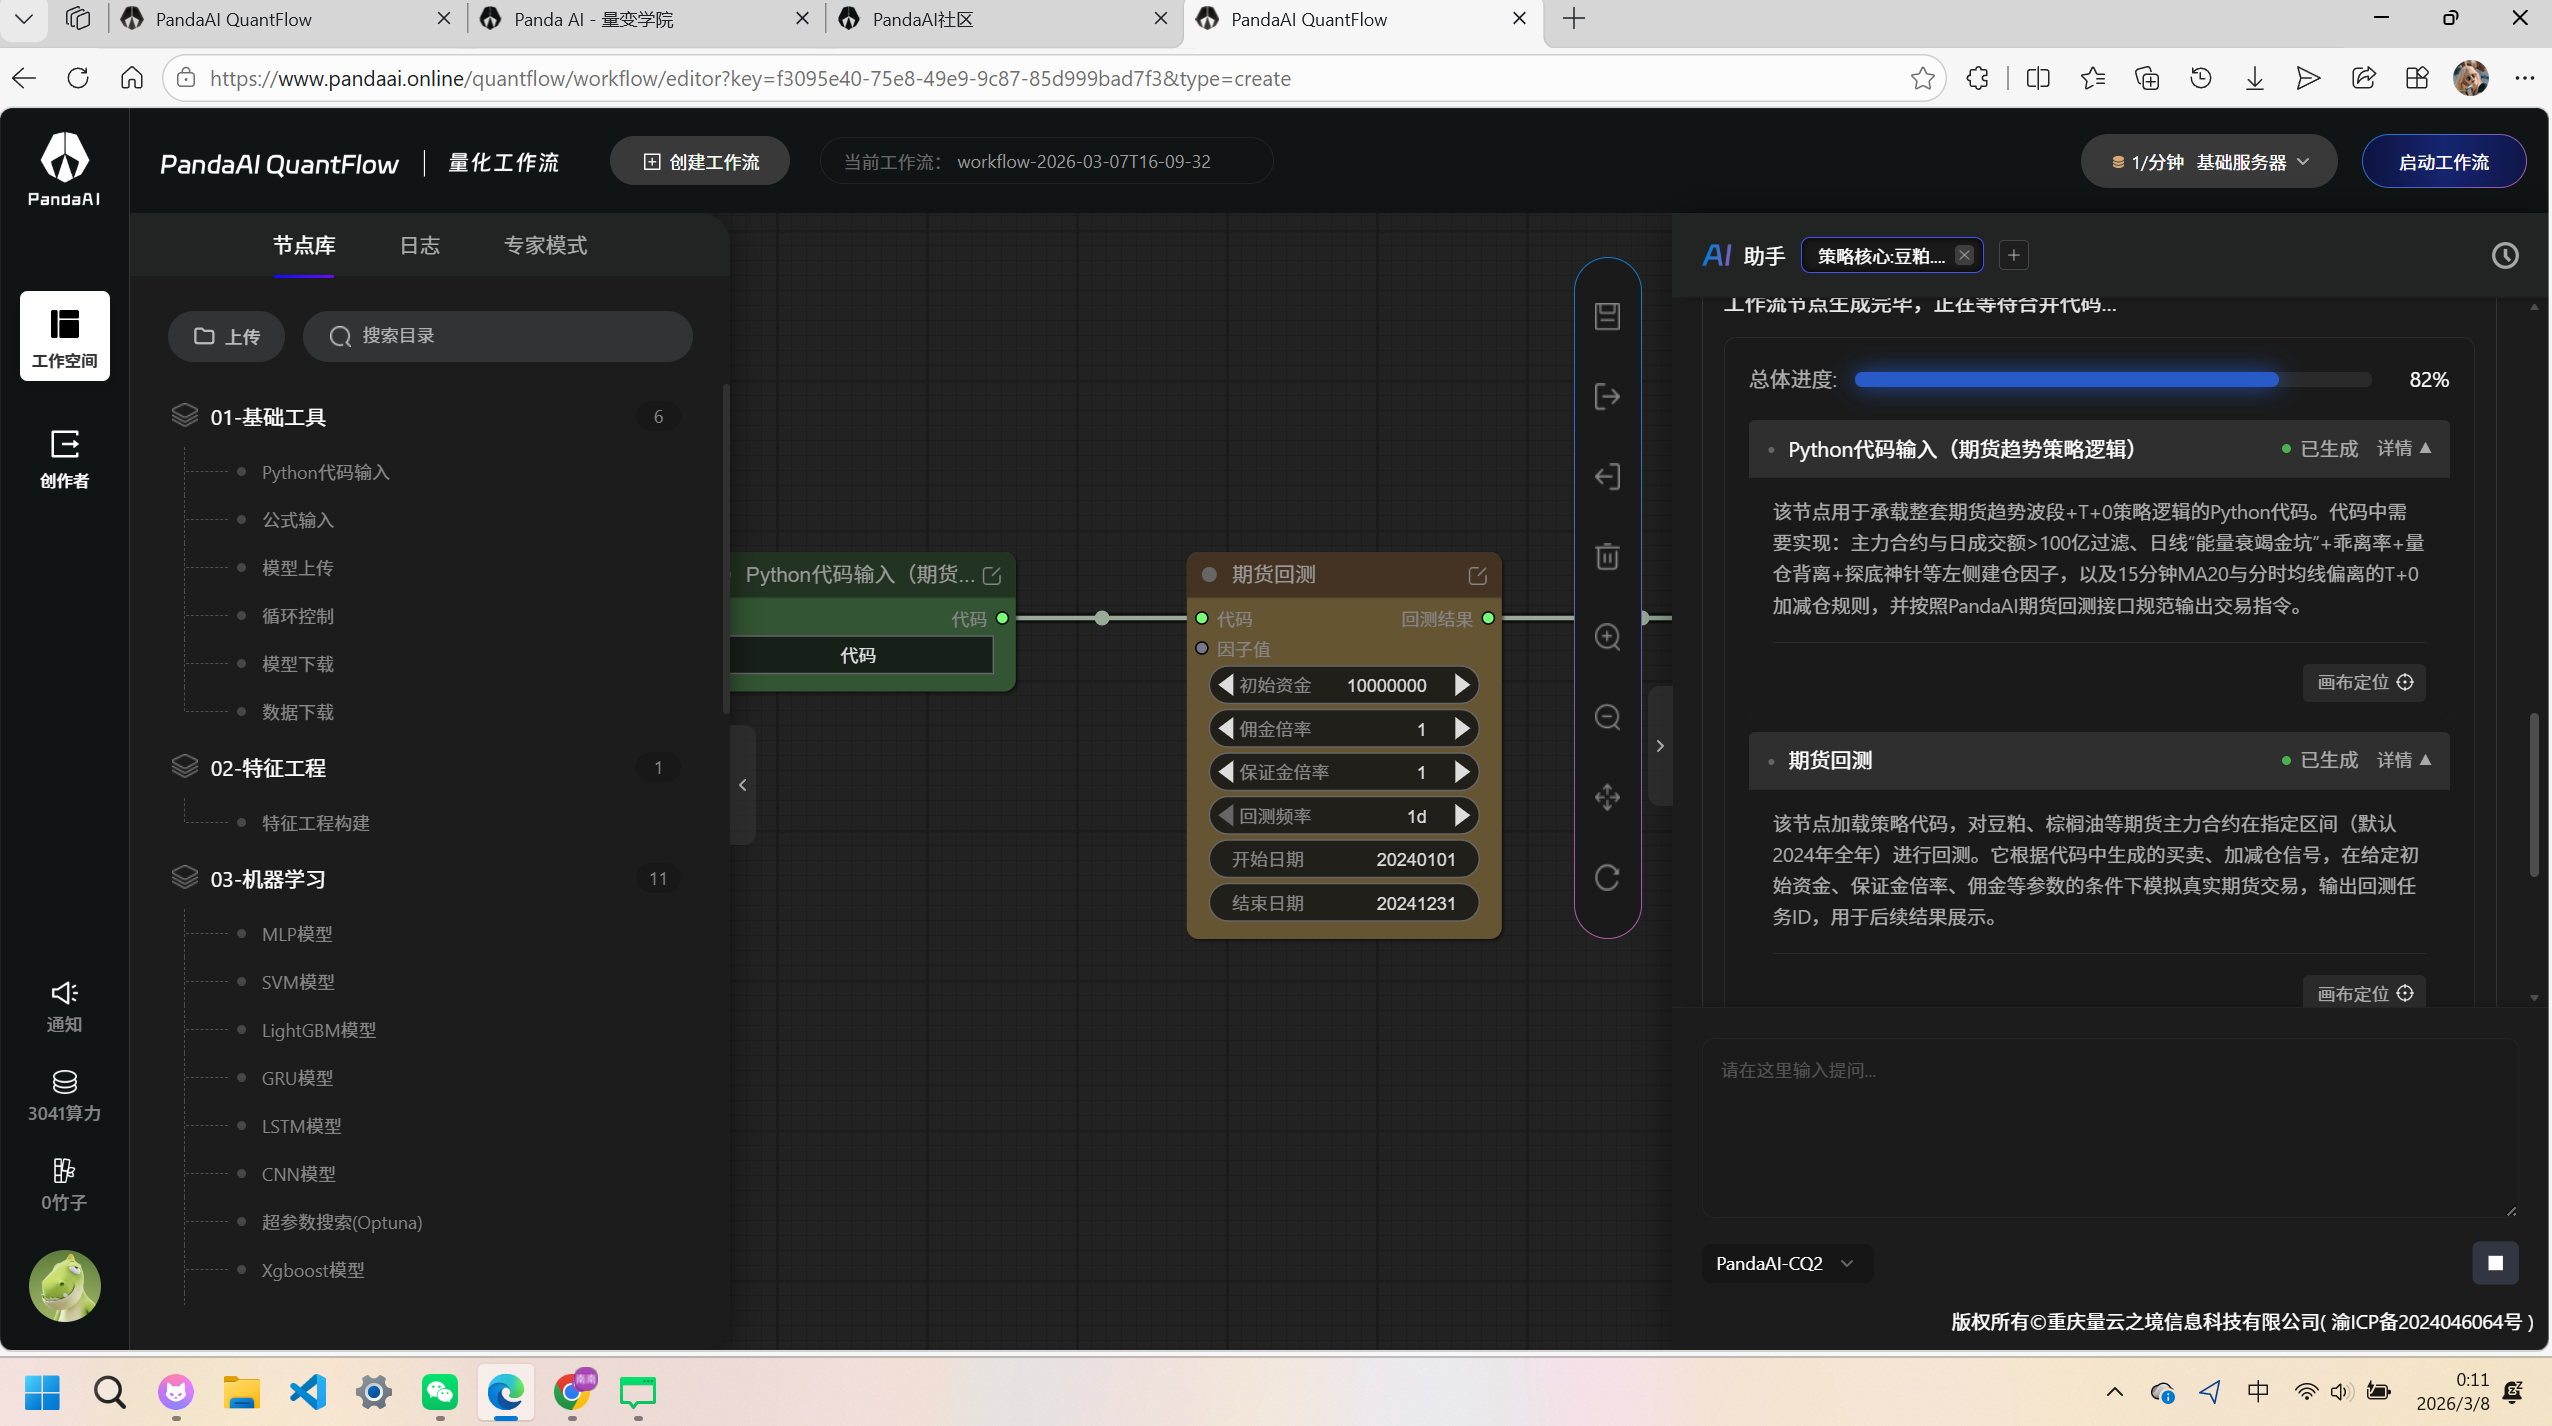Screen dimensions: 2552x1426
Task: Zoom in with the magnifier plus icon
Action: click(1607, 637)
